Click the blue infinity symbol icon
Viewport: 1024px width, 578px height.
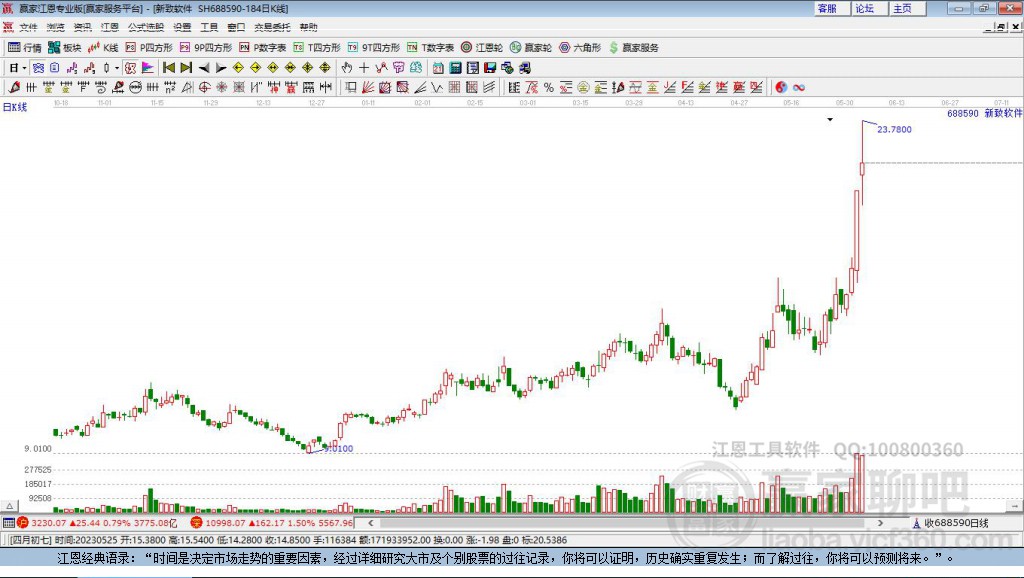(x=799, y=87)
